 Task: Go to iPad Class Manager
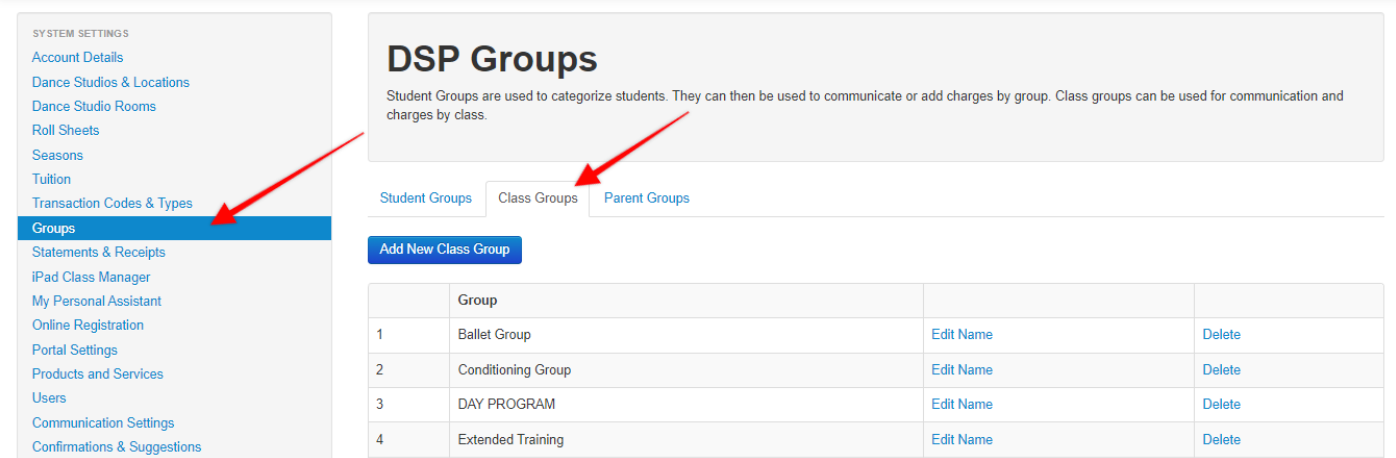[91, 277]
